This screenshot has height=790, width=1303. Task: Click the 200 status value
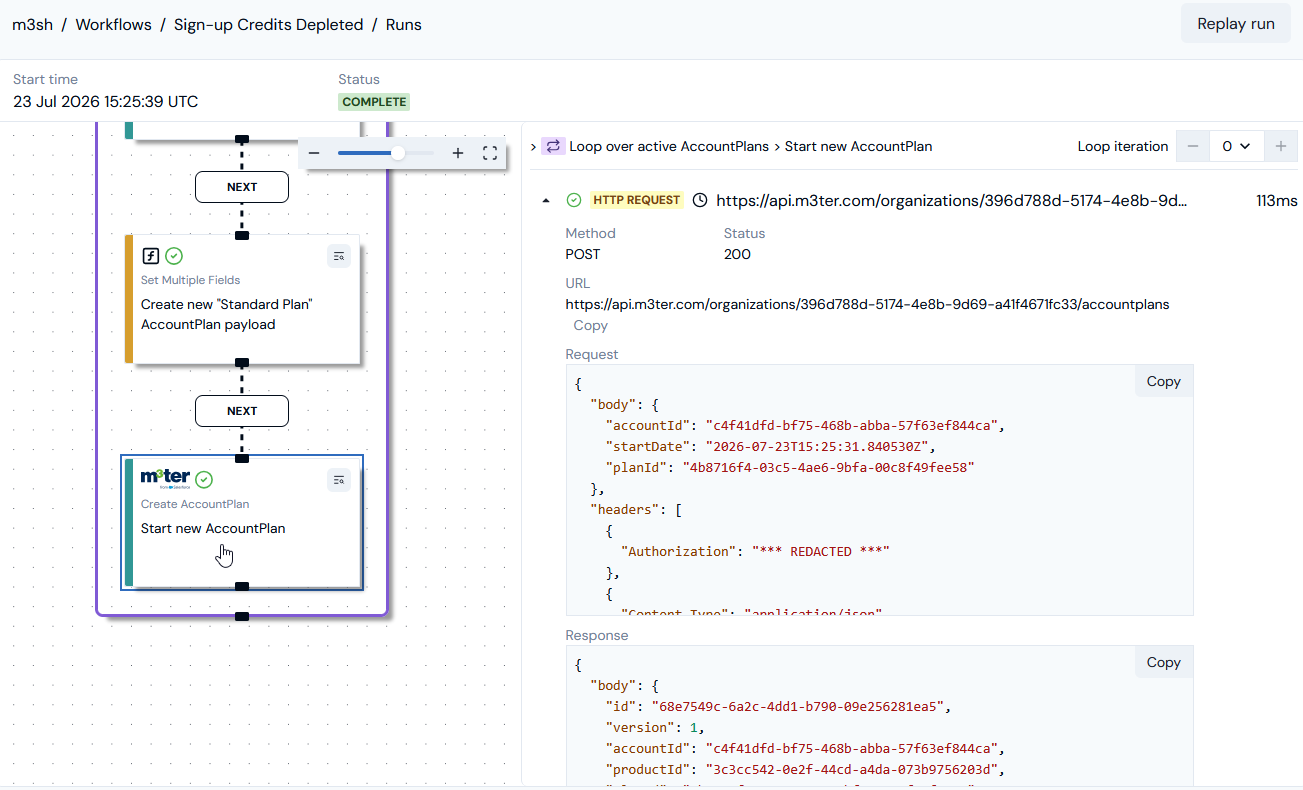737,254
